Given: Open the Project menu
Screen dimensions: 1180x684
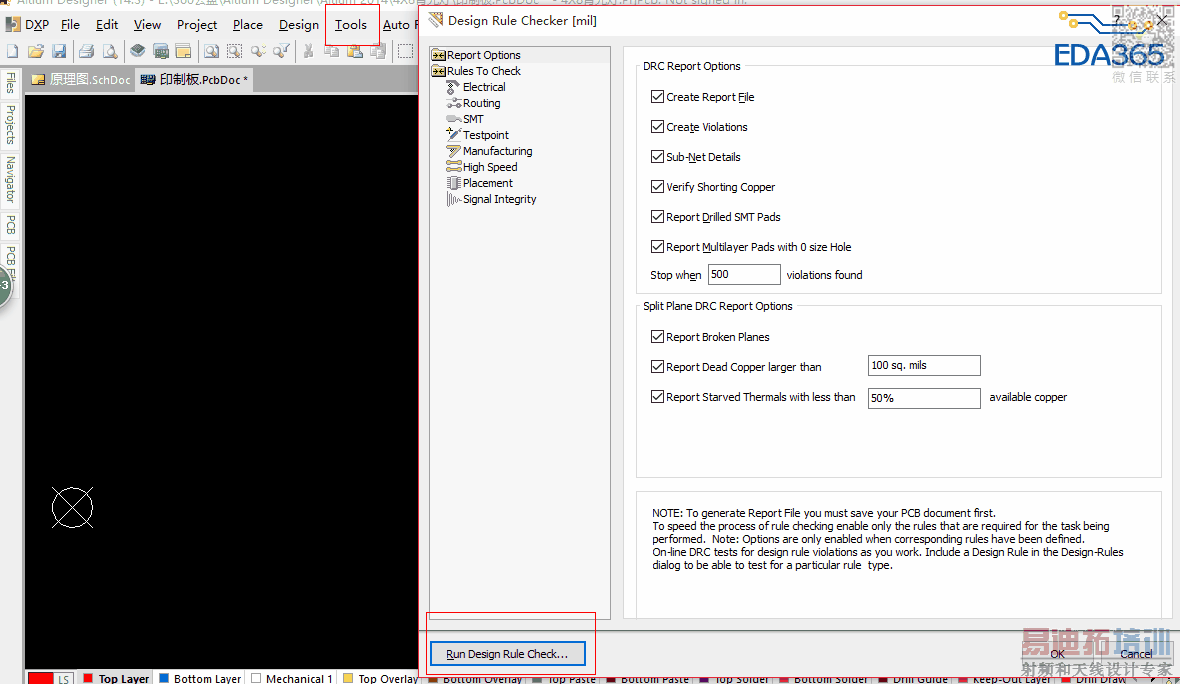Looking at the screenshot, I should [197, 25].
